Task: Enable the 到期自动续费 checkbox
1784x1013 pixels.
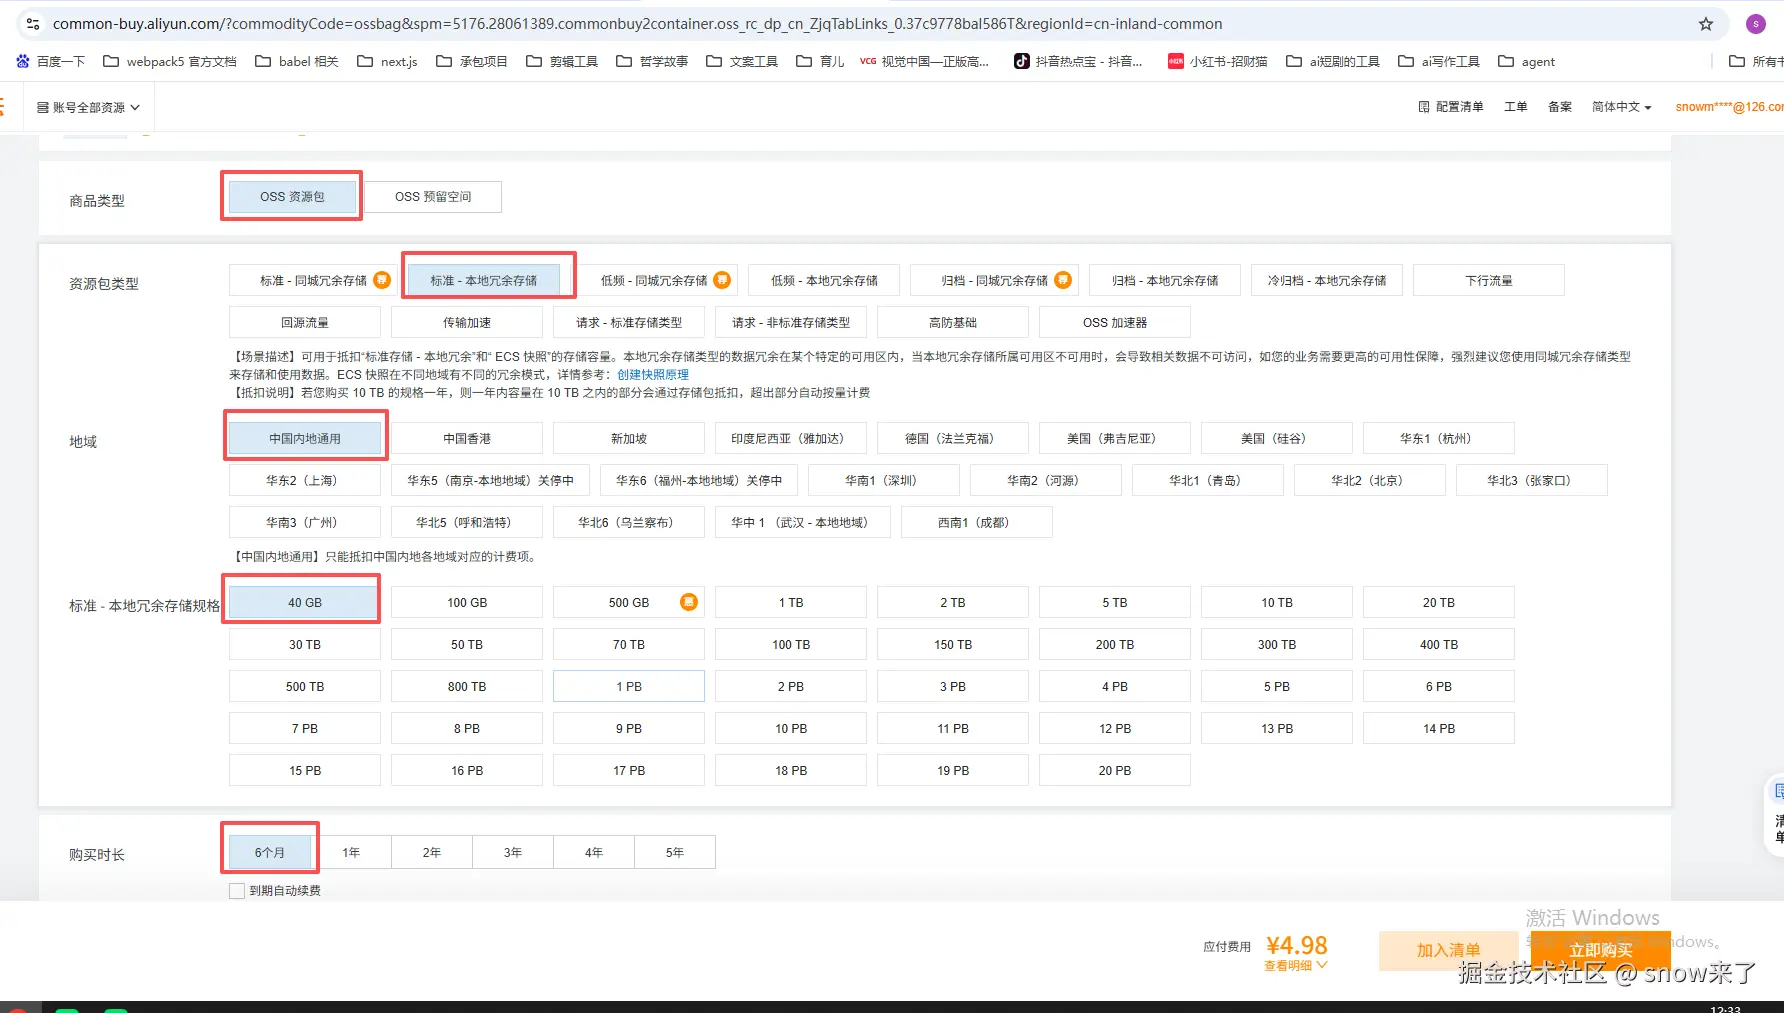Action: coord(237,891)
